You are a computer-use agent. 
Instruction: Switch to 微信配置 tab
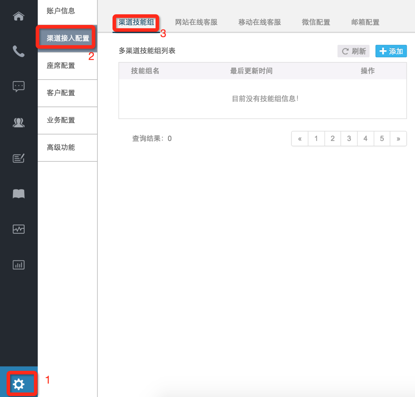316,22
